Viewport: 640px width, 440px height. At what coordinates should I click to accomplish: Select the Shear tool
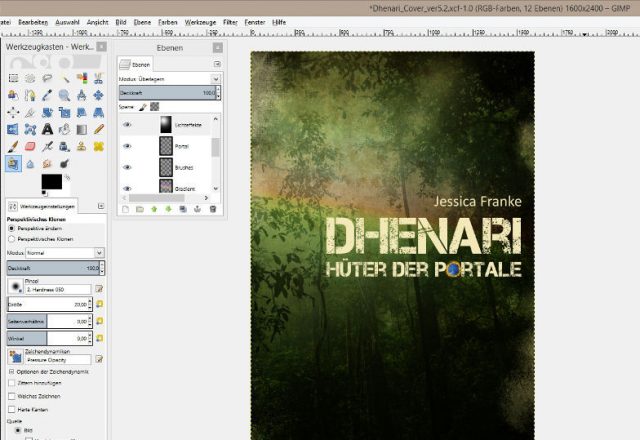coord(82,112)
